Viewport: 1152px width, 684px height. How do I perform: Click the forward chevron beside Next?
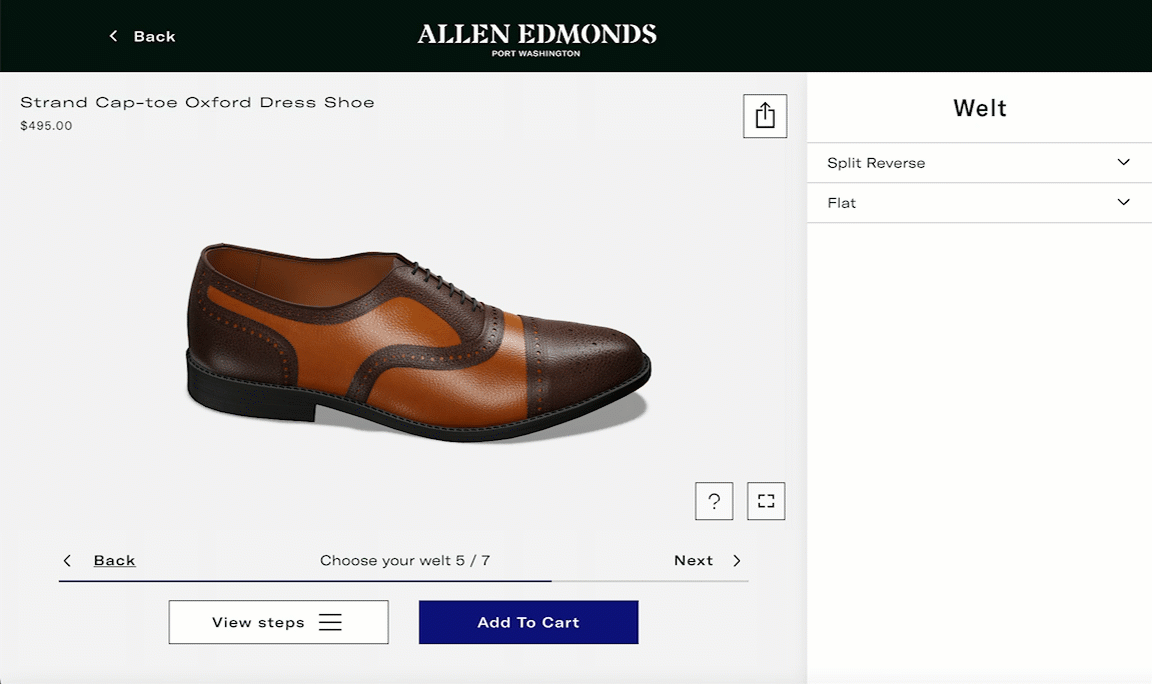pyautogui.click(x=737, y=560)
